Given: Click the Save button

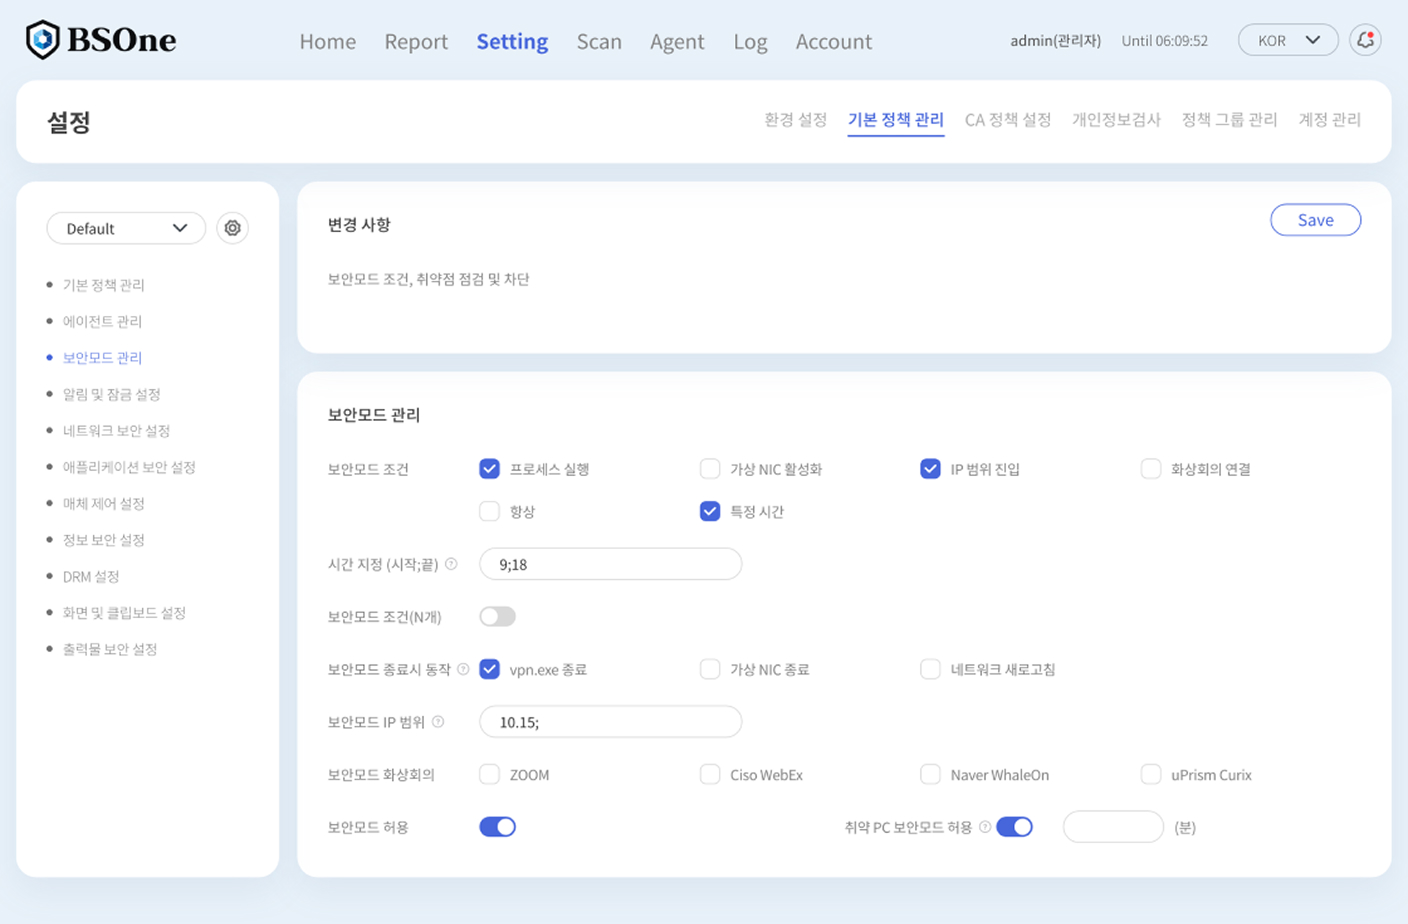Looking at the screenshot, I should pos(1315,221).
